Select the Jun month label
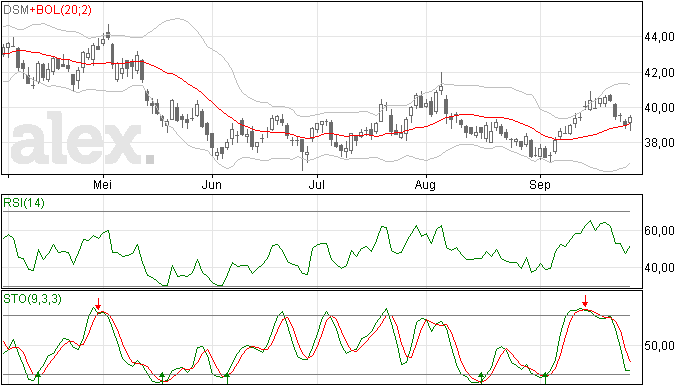The image size is (690, 387). pyautogui.click(x=212, y=184)
